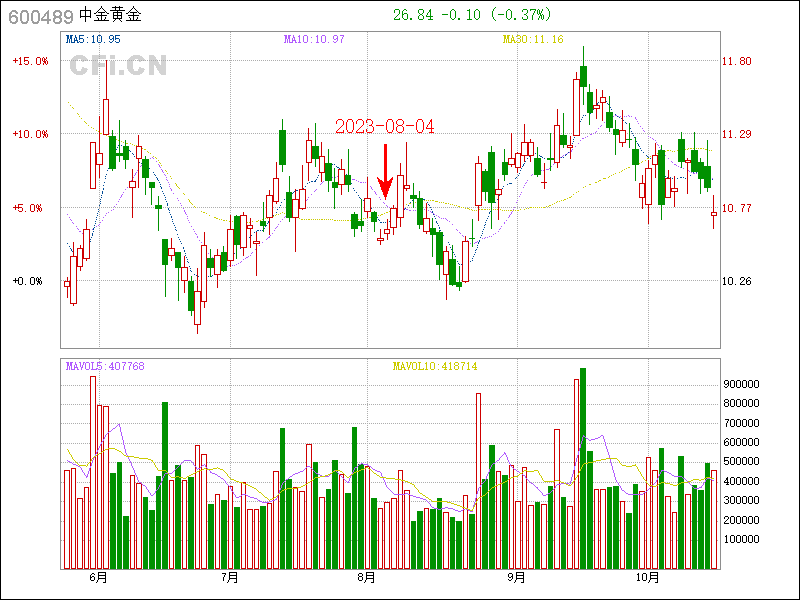Click the MA10:10.97 indicator label
This screenshot has width=800, height=600.
(314, 39)
